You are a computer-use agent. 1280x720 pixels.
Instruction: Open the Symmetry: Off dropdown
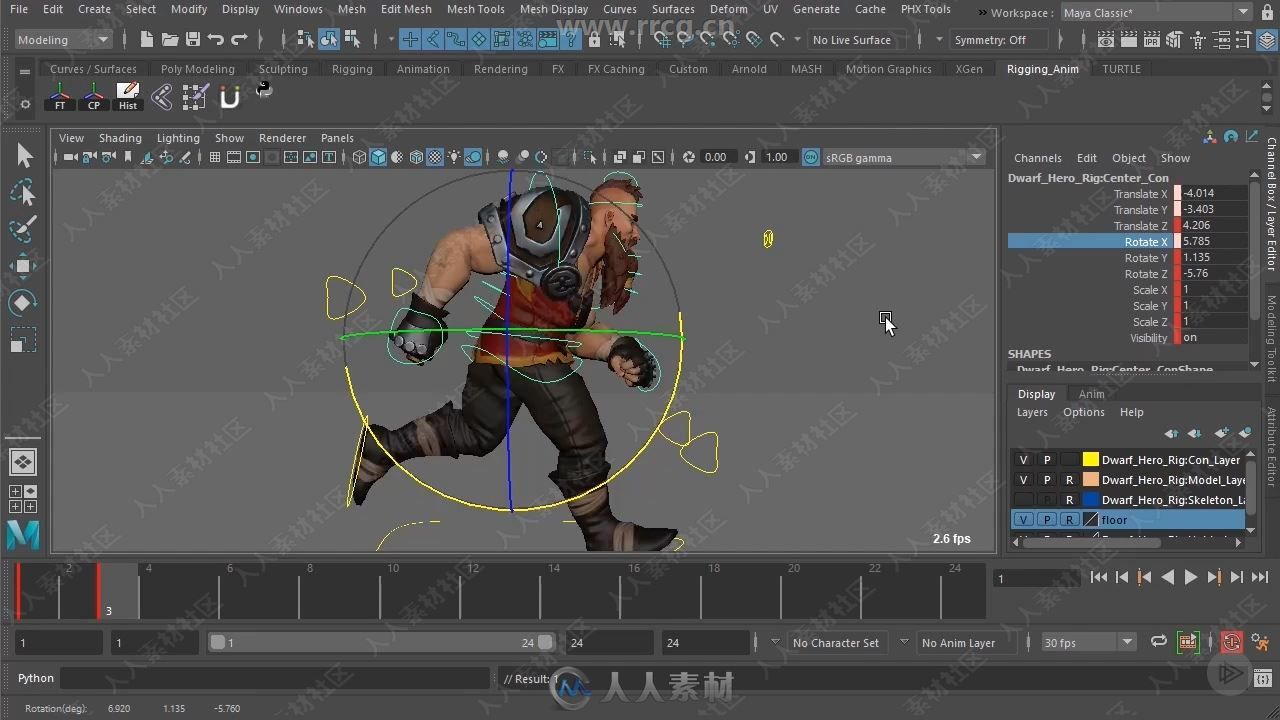pos(998,40)
